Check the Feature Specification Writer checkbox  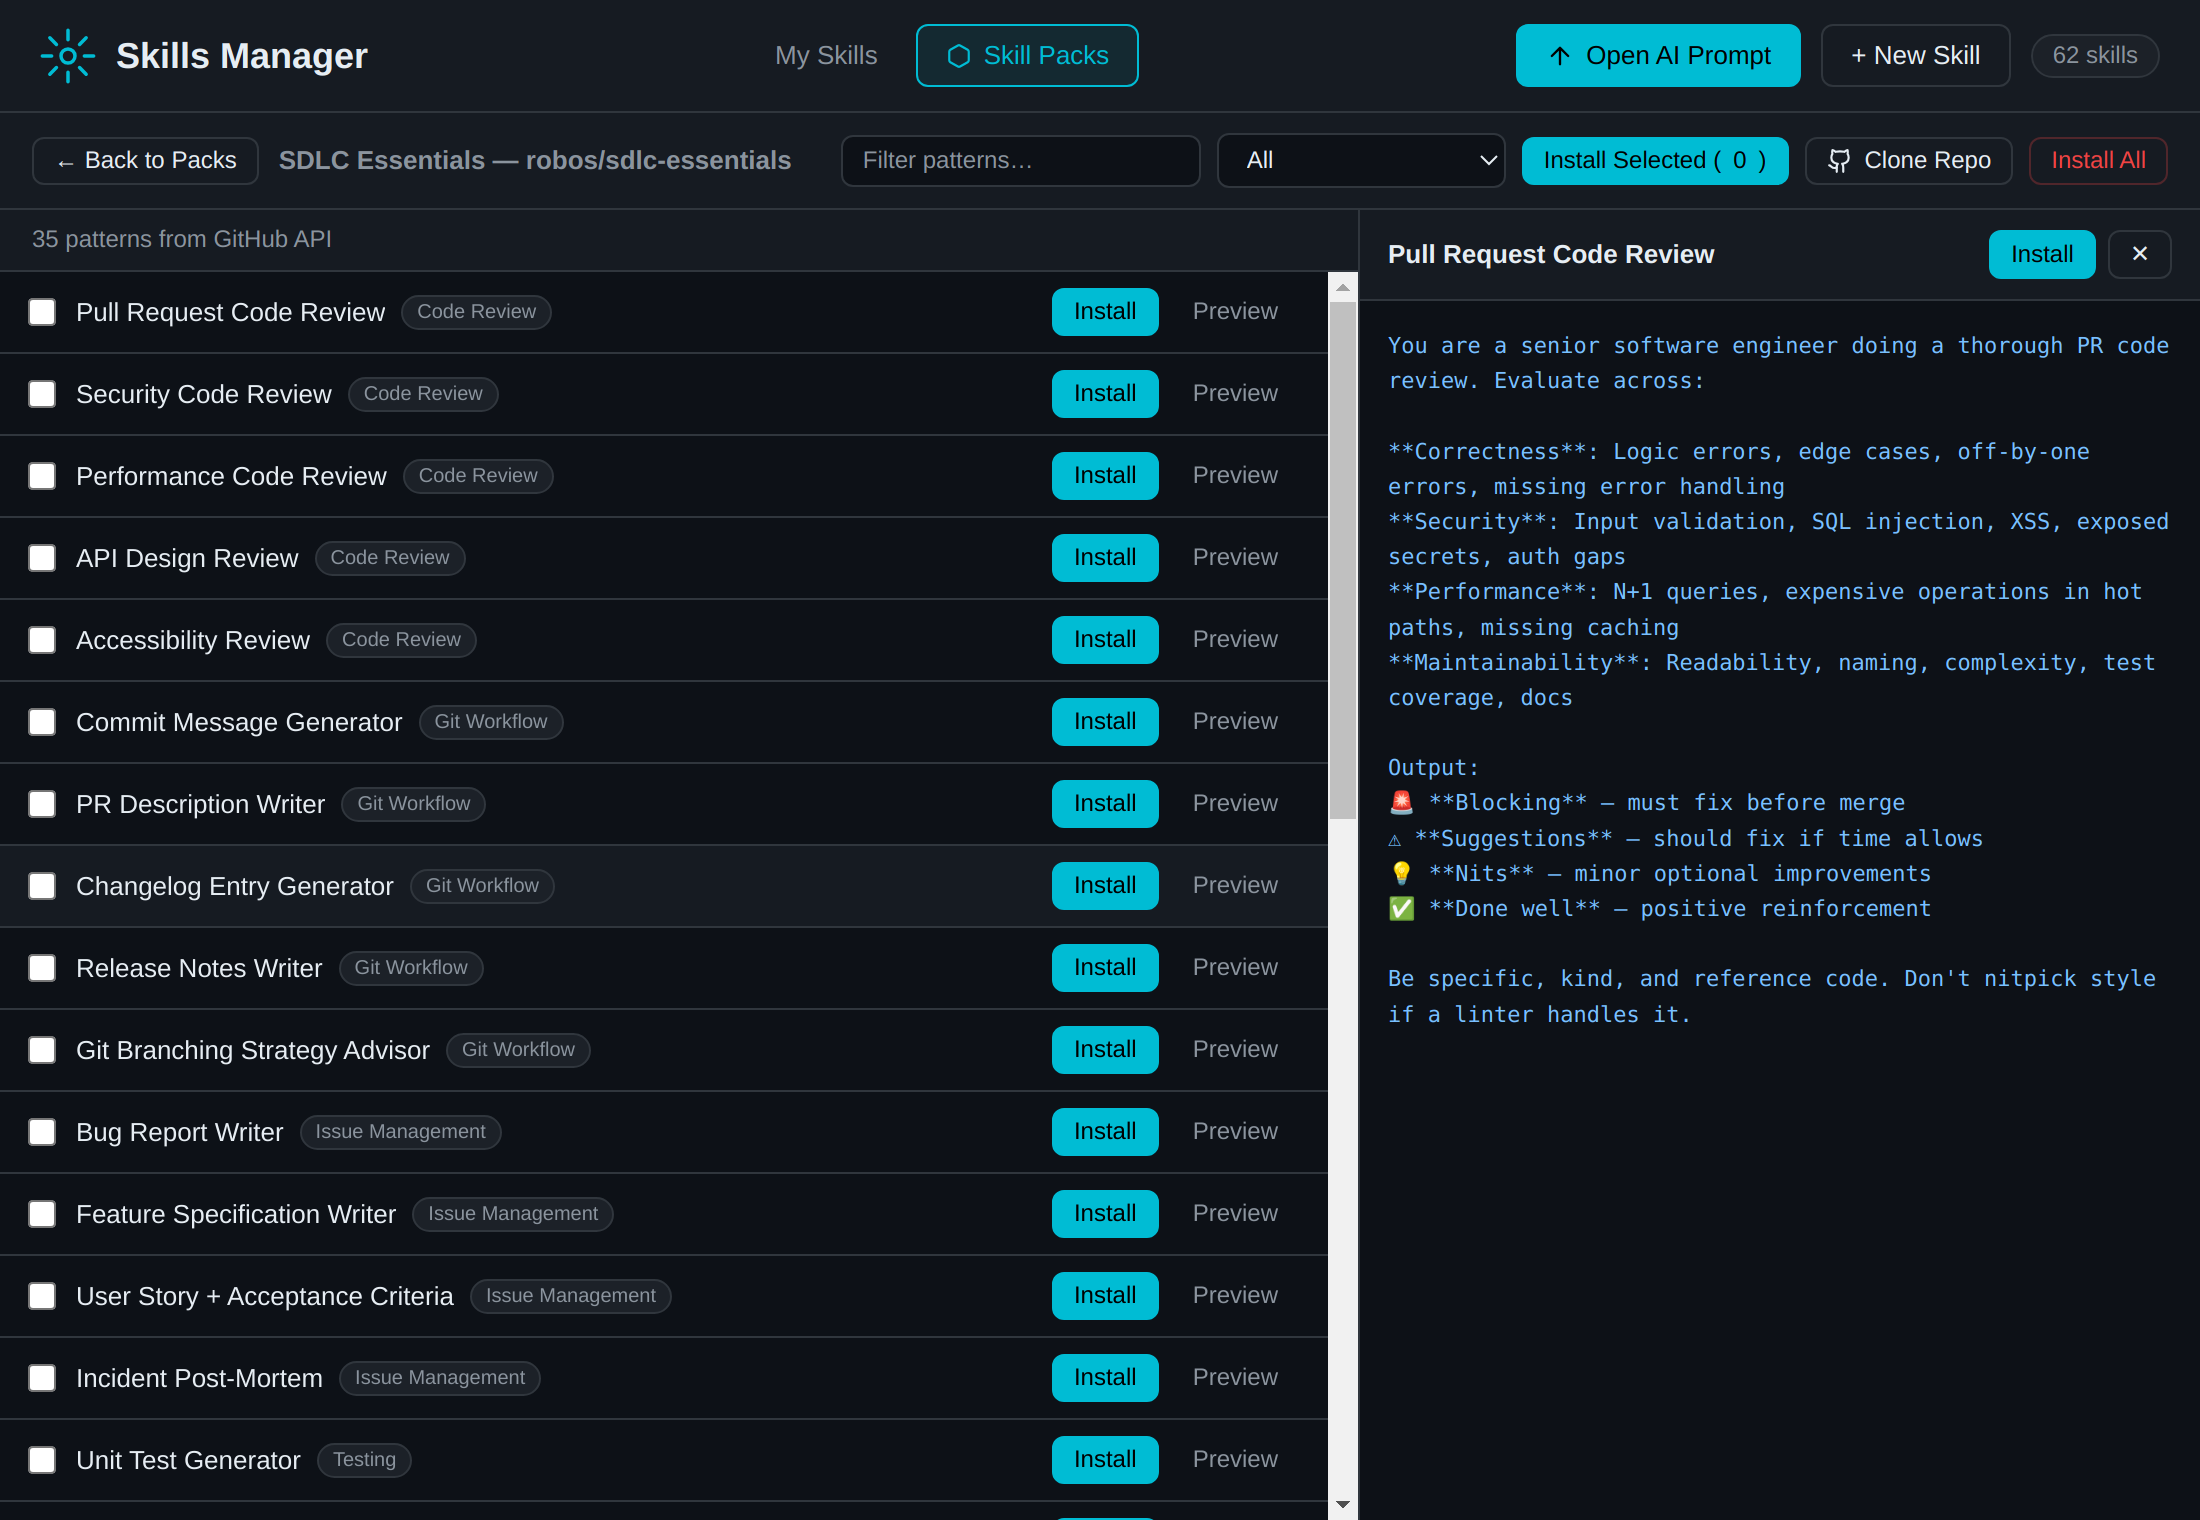tap(42, 1214)
